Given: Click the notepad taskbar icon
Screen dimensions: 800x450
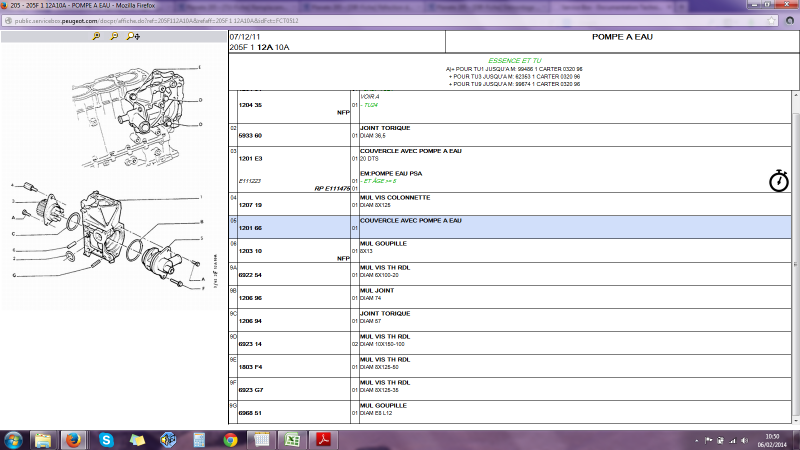Looking at the screenshot, I should click(261, 440).
